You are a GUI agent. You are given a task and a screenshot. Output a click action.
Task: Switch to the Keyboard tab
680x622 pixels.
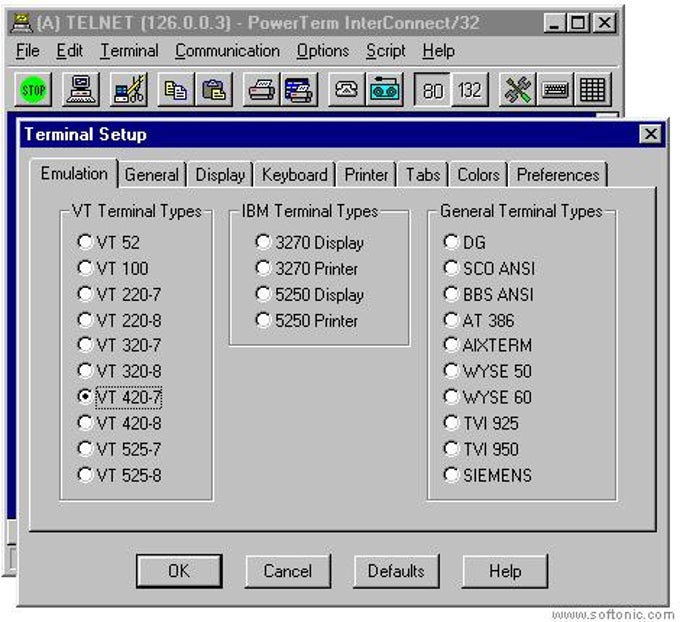pyautogui.click(x=294, y=175)
